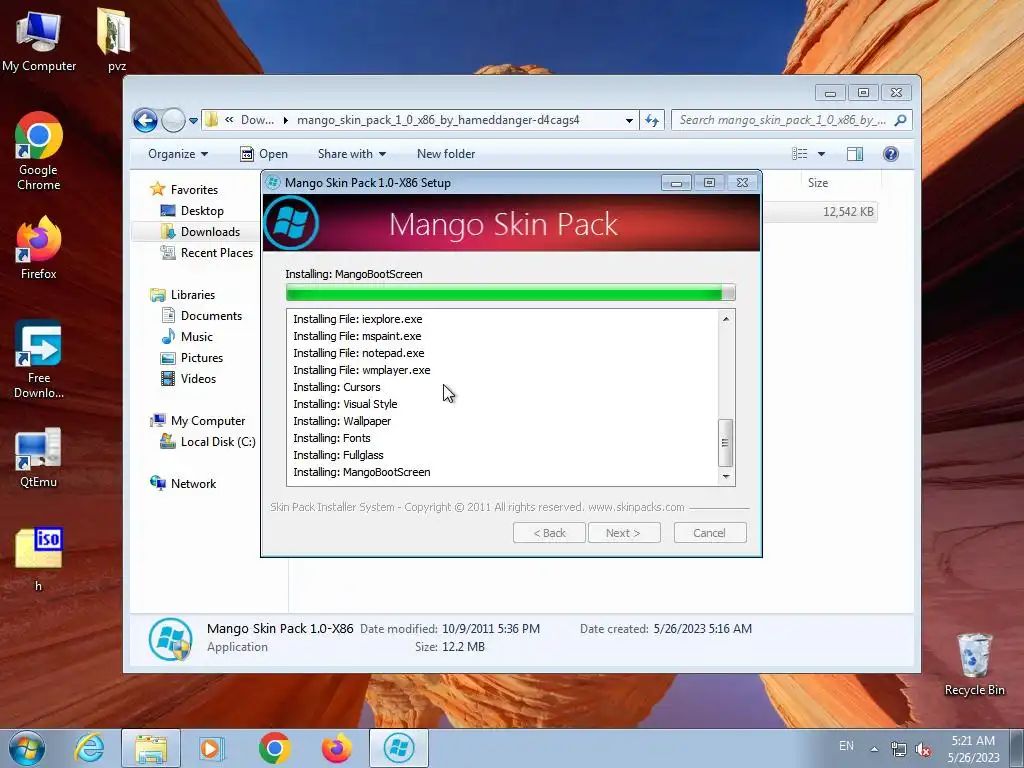
Task: Show hidden tray icons arrow
Action: coord(874,749)
